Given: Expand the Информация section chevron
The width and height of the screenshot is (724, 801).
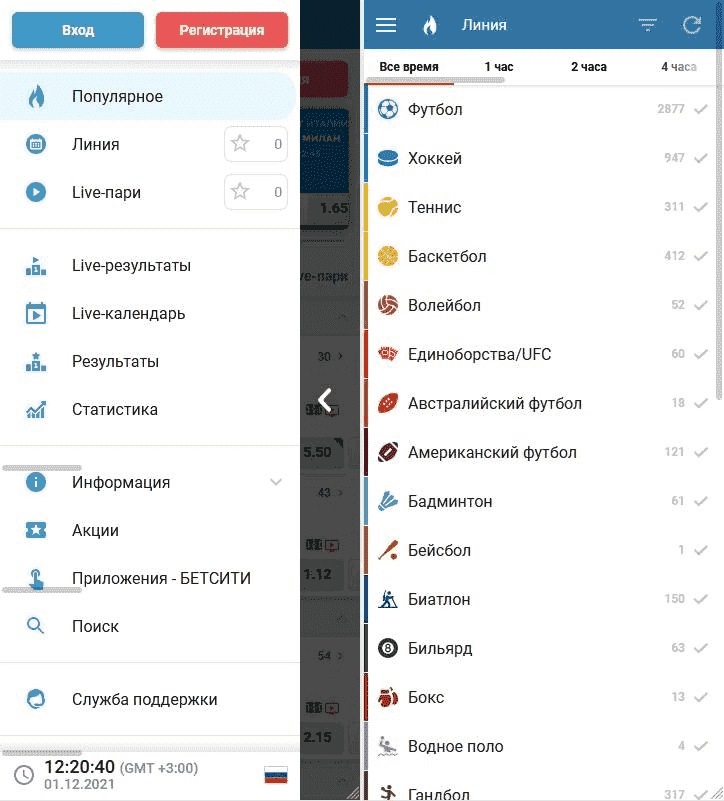Looking at the screenshot, I should tap(276, 482).
